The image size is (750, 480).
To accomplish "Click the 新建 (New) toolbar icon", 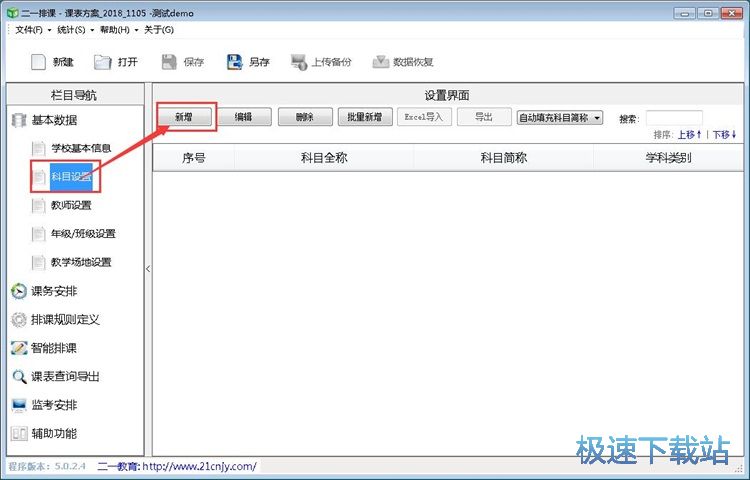I will [x=38, y=62].
